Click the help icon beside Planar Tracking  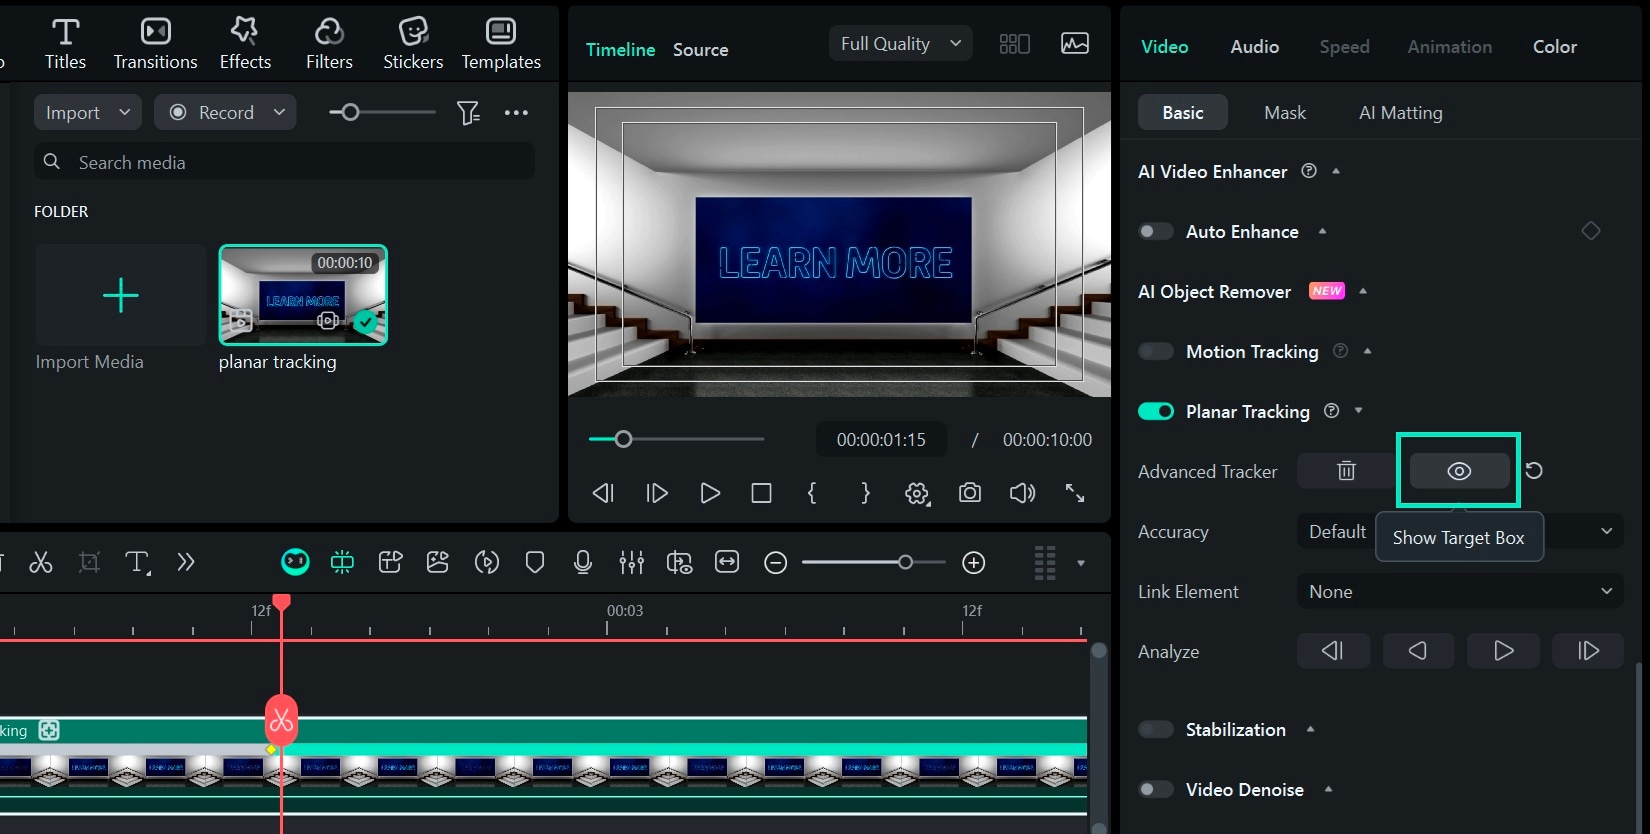pos(1331,411)
